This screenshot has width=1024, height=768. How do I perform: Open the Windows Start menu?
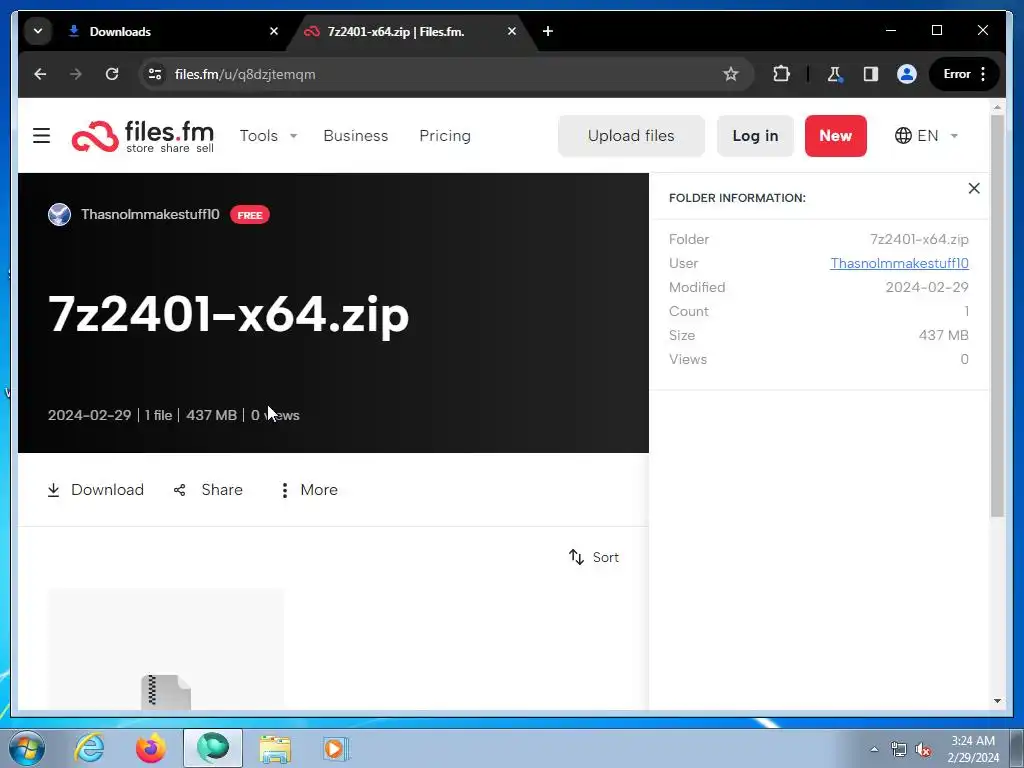pos(27,748)
